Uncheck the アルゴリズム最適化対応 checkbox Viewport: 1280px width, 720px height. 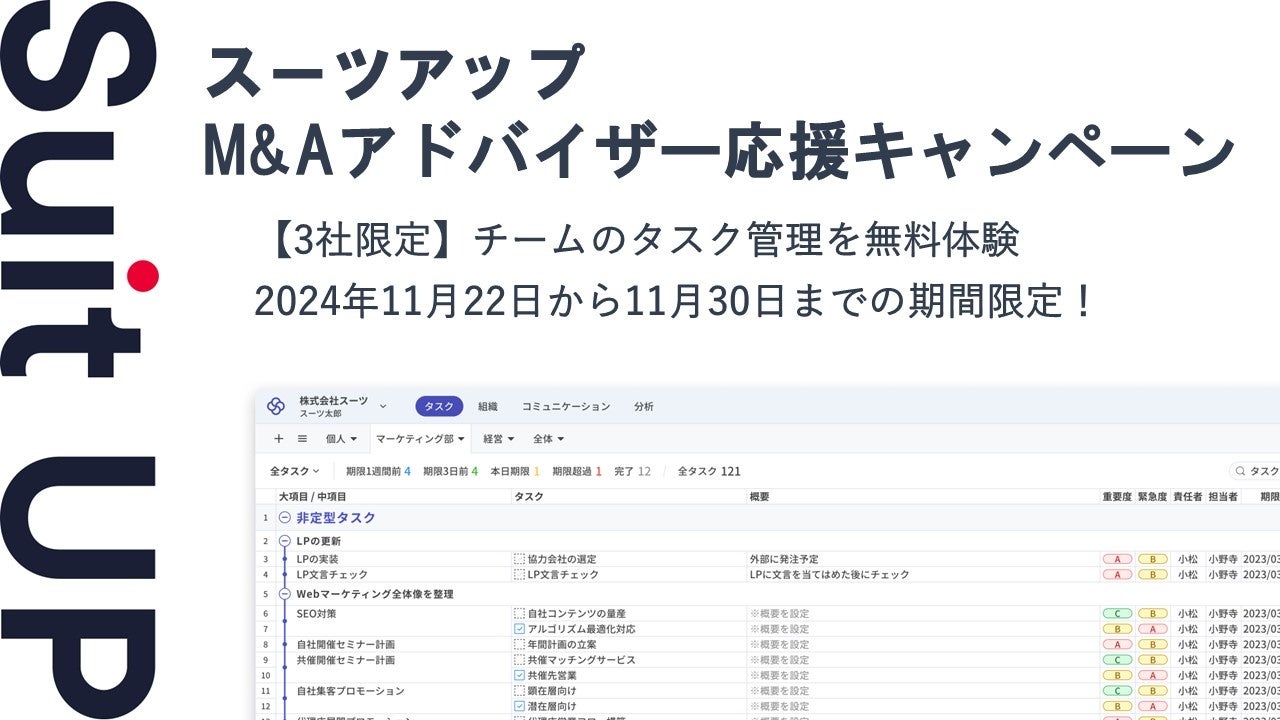[x=519, y=629]
